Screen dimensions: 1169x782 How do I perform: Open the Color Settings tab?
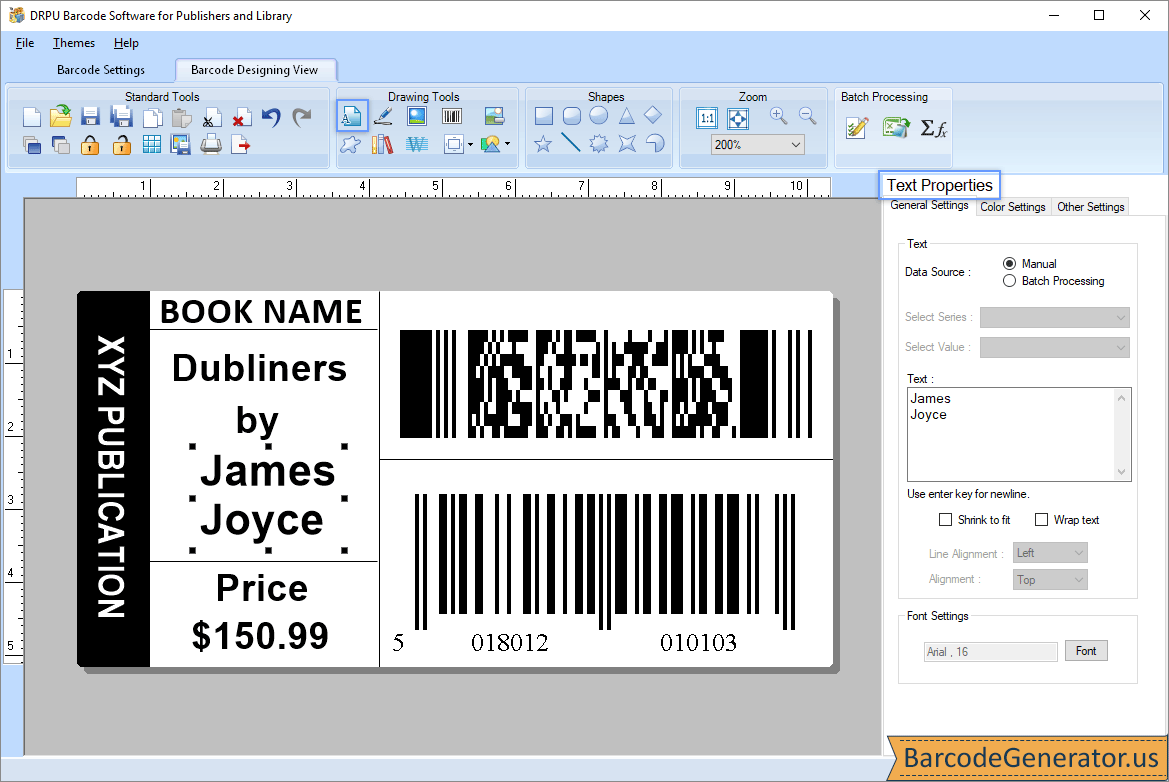coord(1013,207)
